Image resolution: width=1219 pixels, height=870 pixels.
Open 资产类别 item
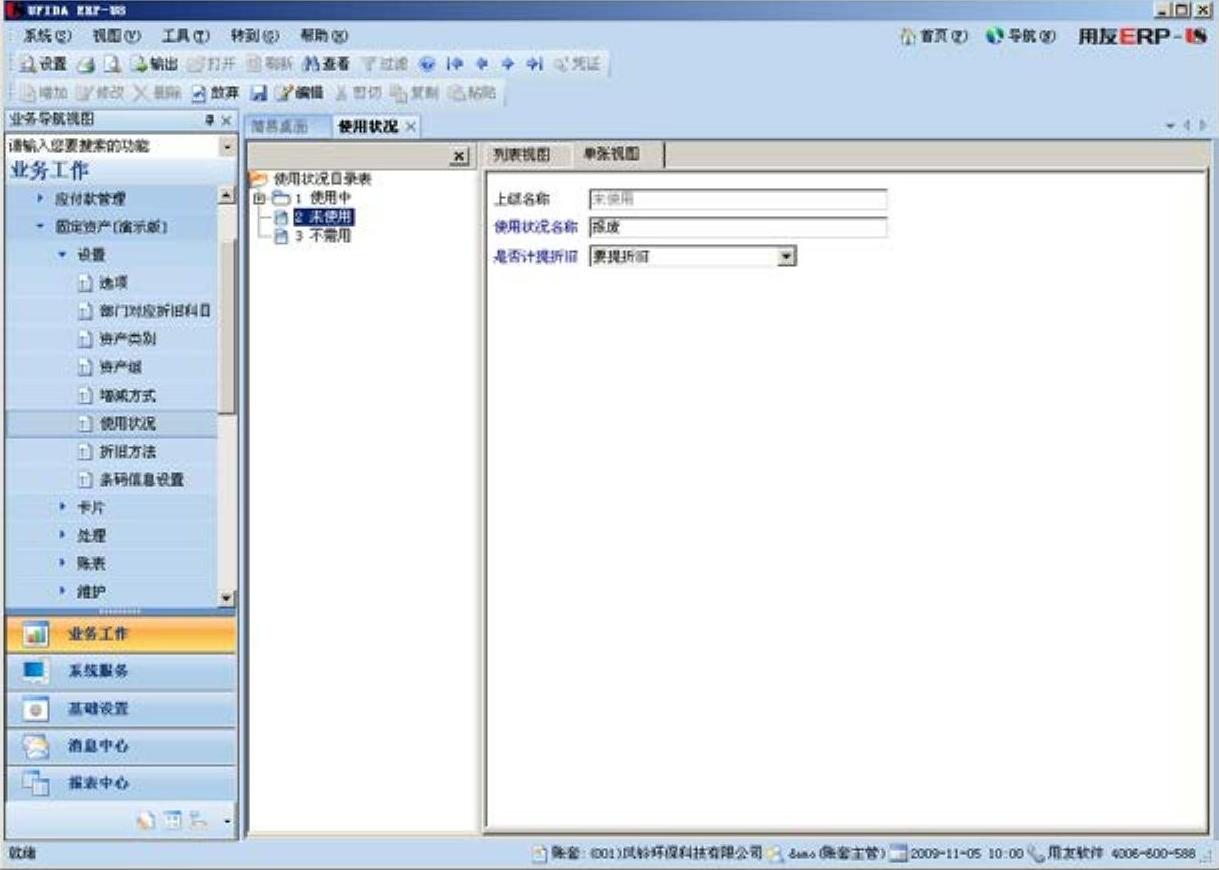point(128,339)
